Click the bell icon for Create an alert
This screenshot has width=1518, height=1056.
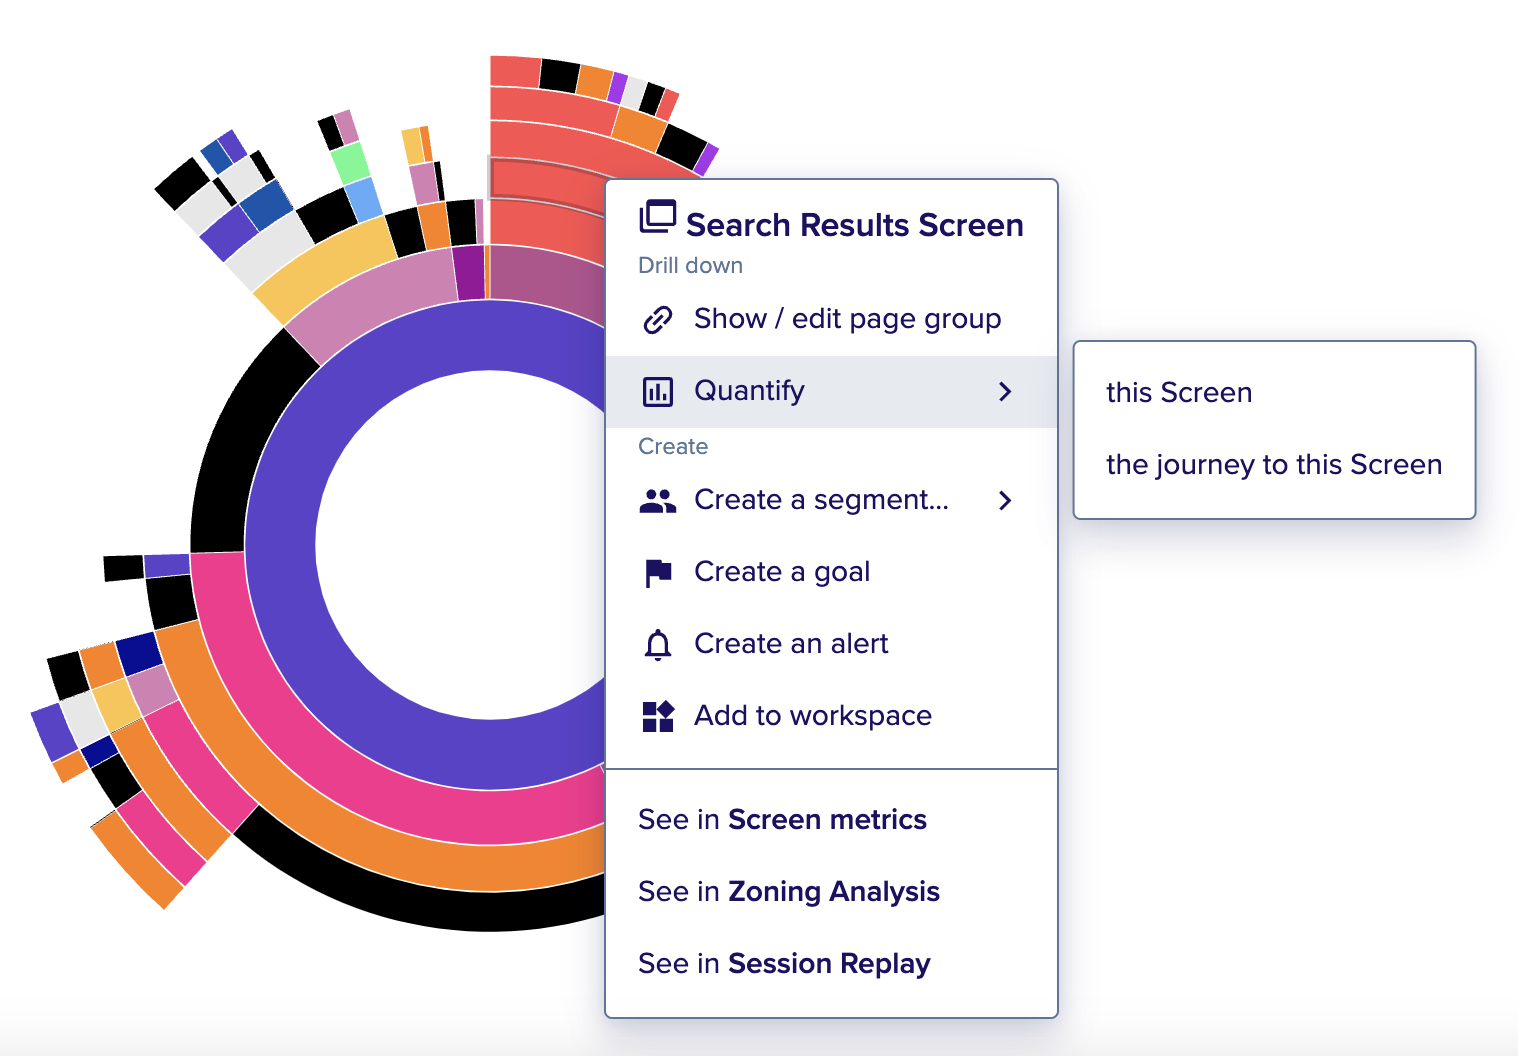[657, 645]
